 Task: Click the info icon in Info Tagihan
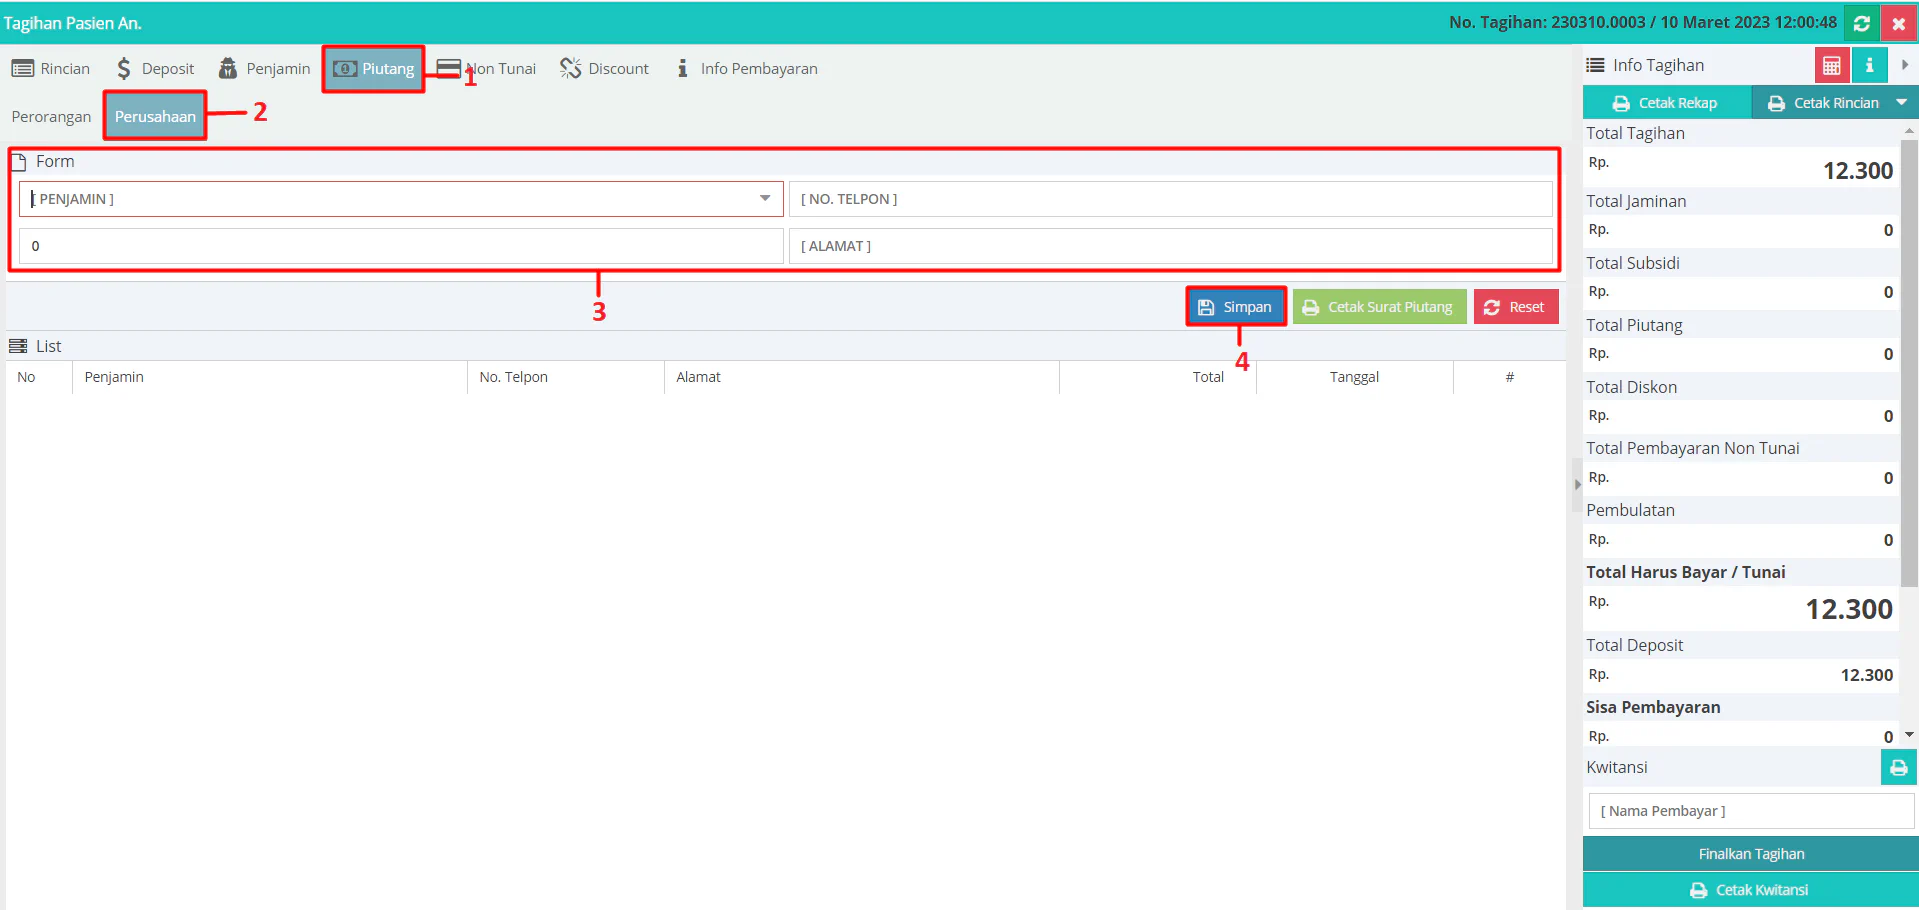pos(1869,66)
